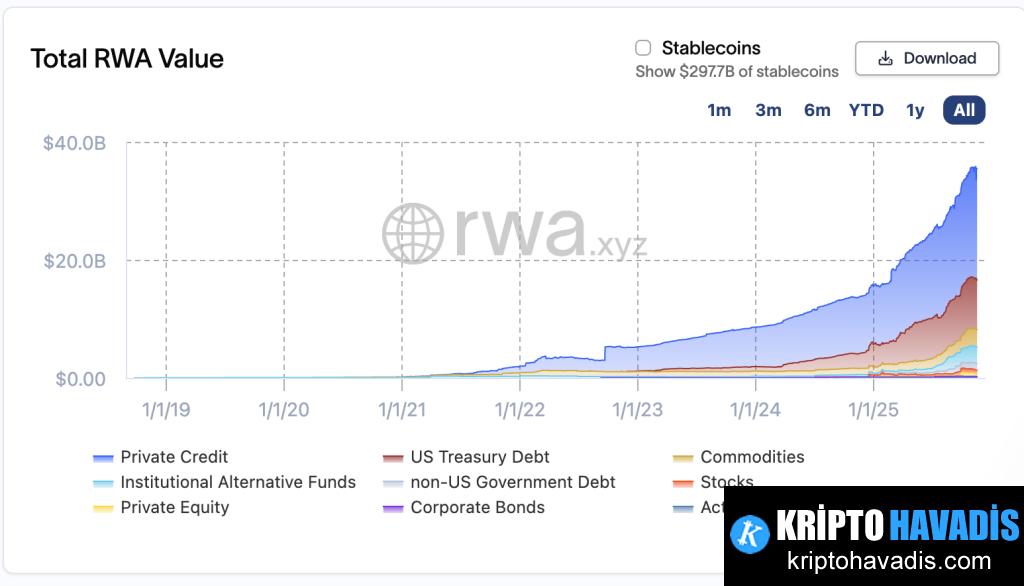Enable the Stablecoins checkbox

pos(644,48)
